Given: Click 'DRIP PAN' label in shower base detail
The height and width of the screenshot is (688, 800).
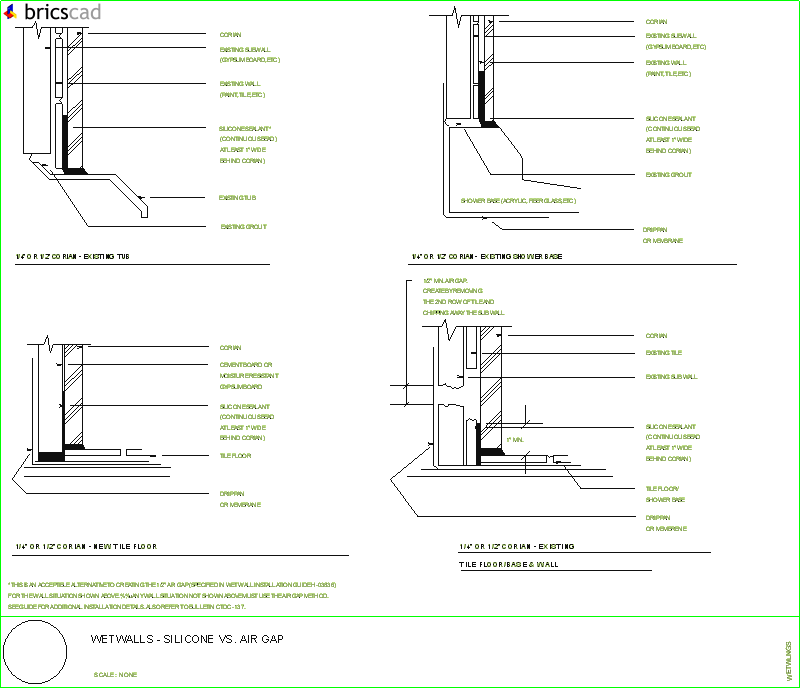Looking at the screenshot, I should (655, 230).
